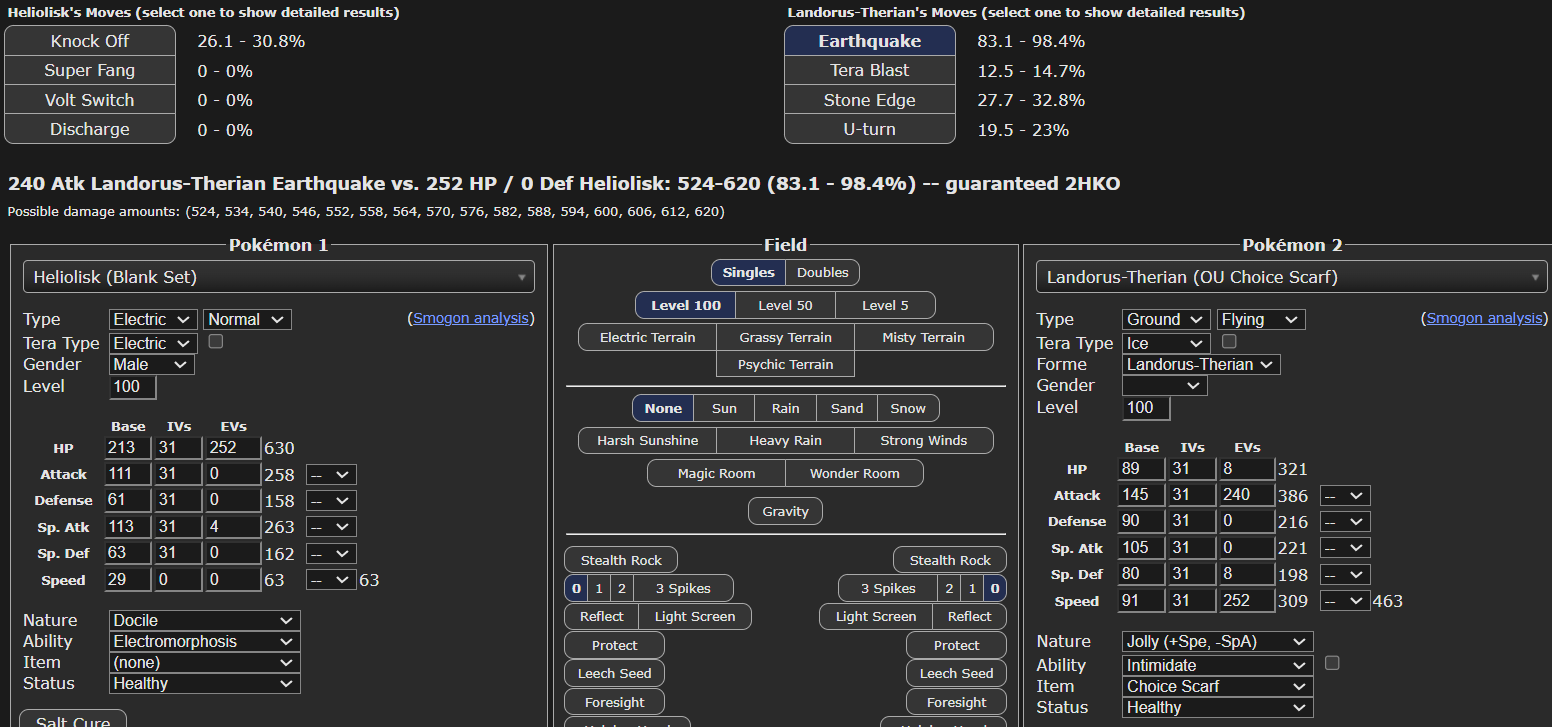This screenshot has height=727, width=1552.
Task: Toggle Leech Seed on Landorus-Therian's side
Action: 956,673
